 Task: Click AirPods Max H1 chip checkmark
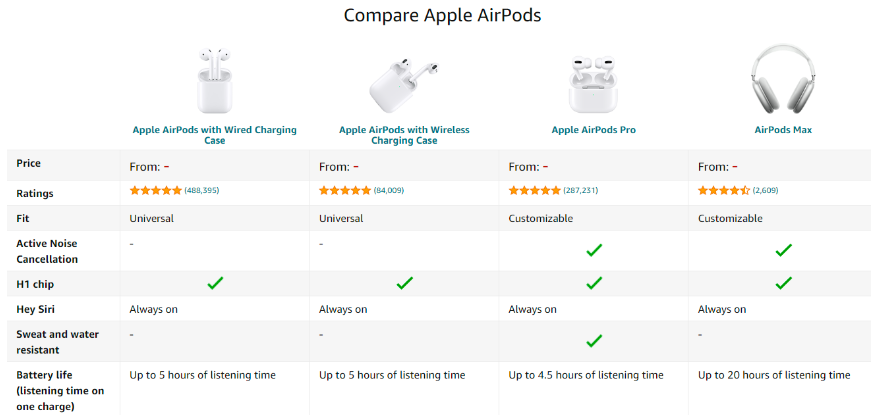pos(783,283)
